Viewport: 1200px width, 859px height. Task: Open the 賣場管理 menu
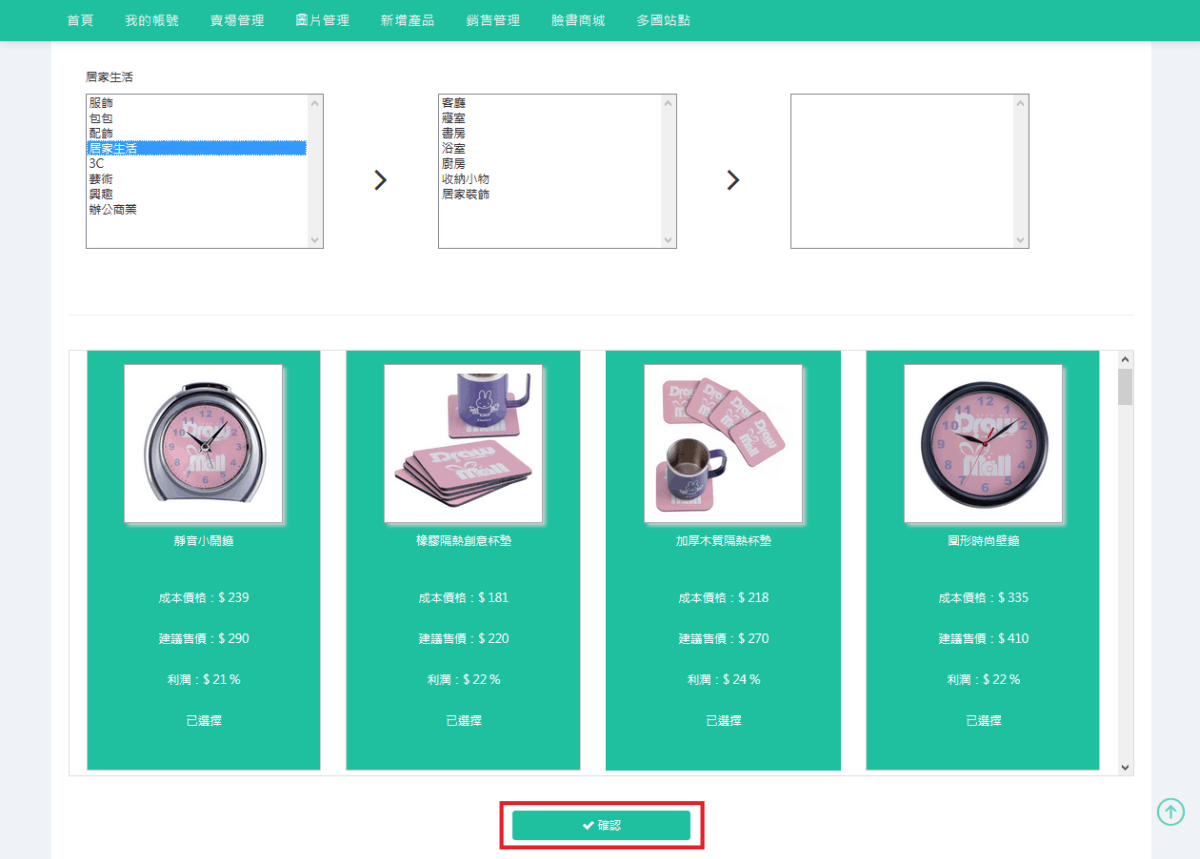point(237,20)
